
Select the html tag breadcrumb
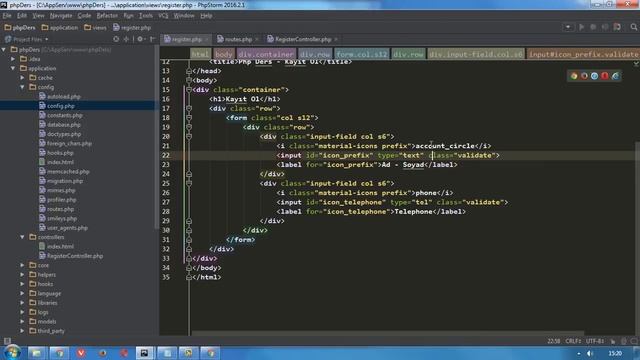(x=200, y=54)
